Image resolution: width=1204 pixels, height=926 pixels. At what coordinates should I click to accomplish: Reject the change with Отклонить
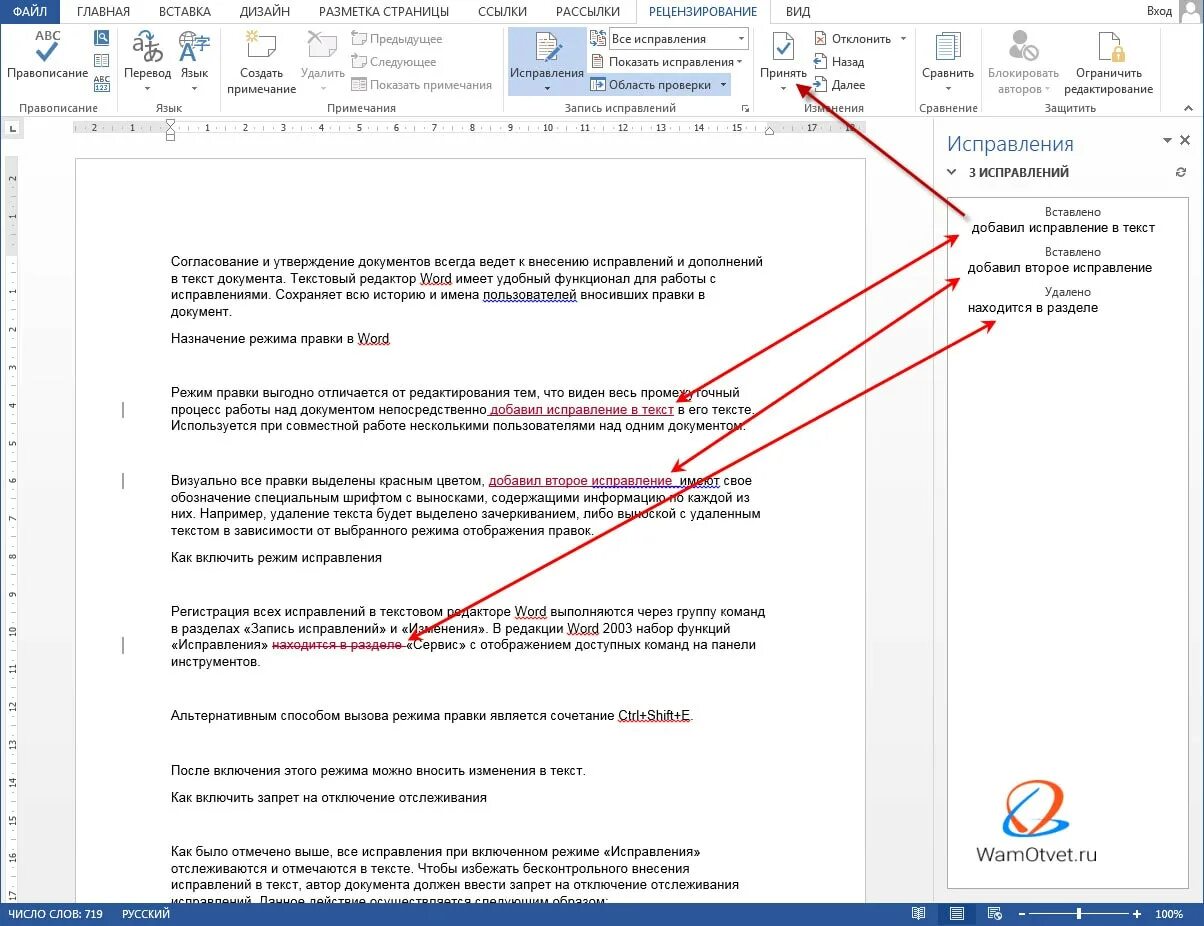[x=853, y=39]
